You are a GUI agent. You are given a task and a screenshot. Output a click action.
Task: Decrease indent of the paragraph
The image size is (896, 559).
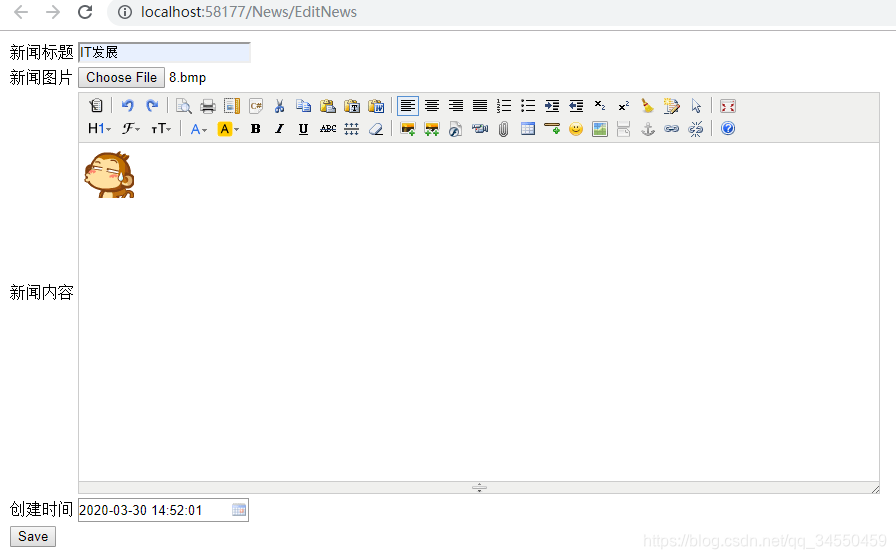click(x=575, y=106)
